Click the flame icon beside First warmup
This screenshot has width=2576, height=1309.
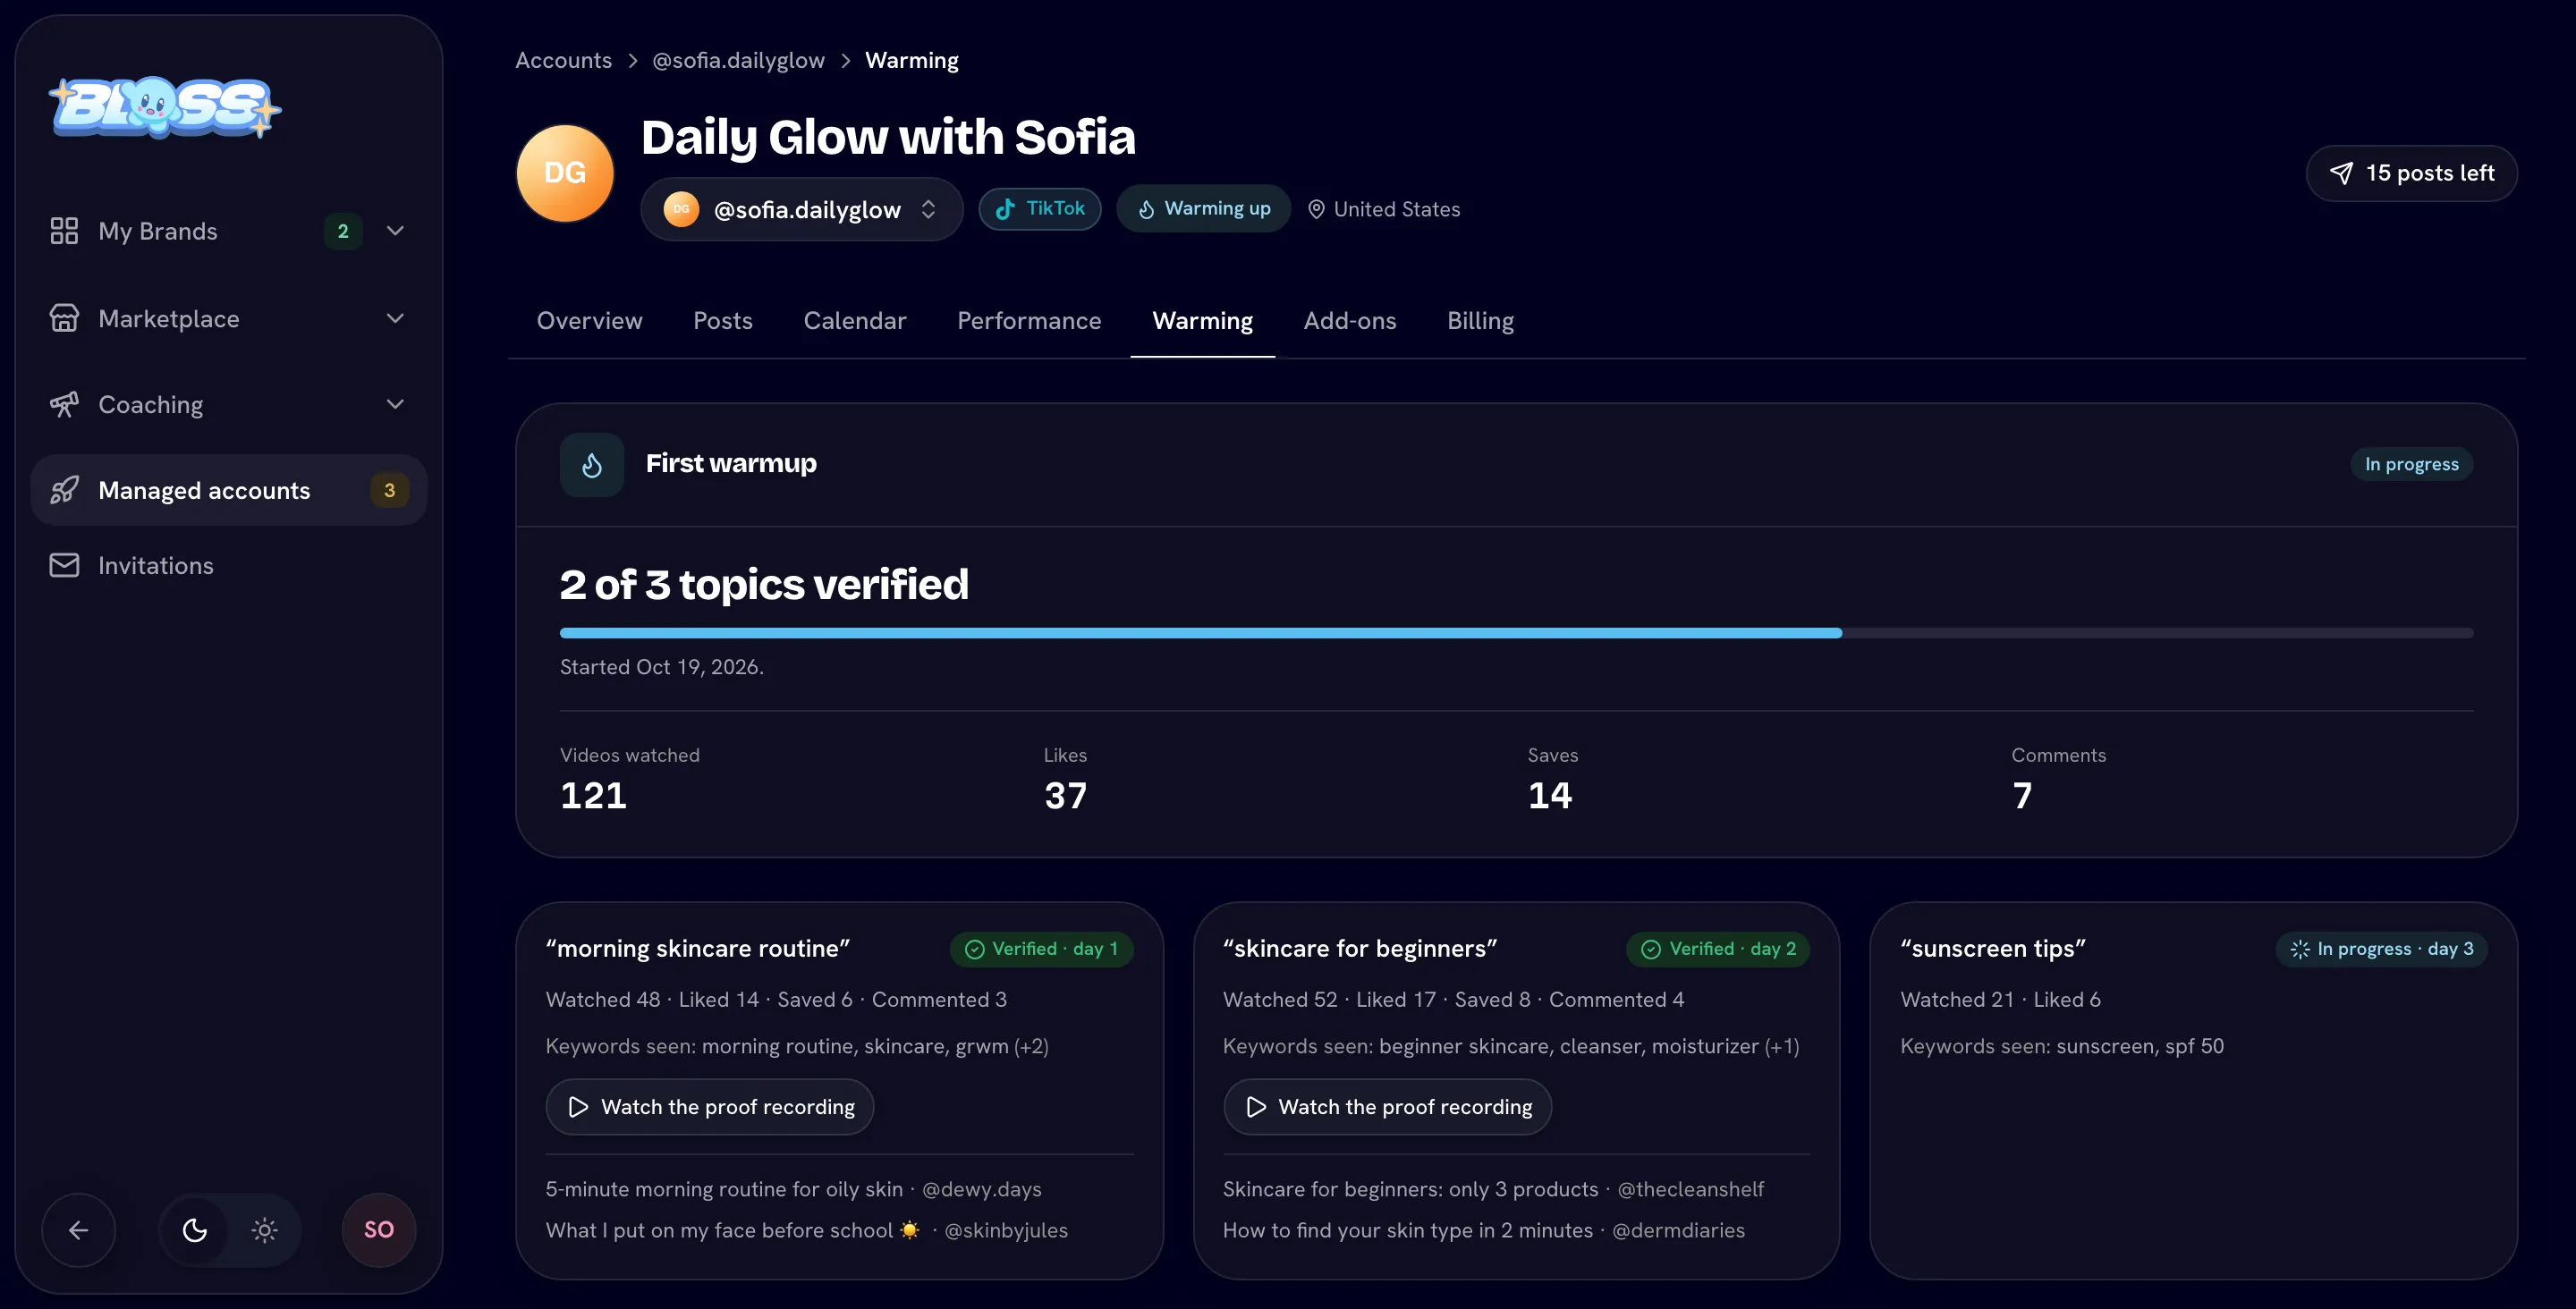tap(592, 464)
